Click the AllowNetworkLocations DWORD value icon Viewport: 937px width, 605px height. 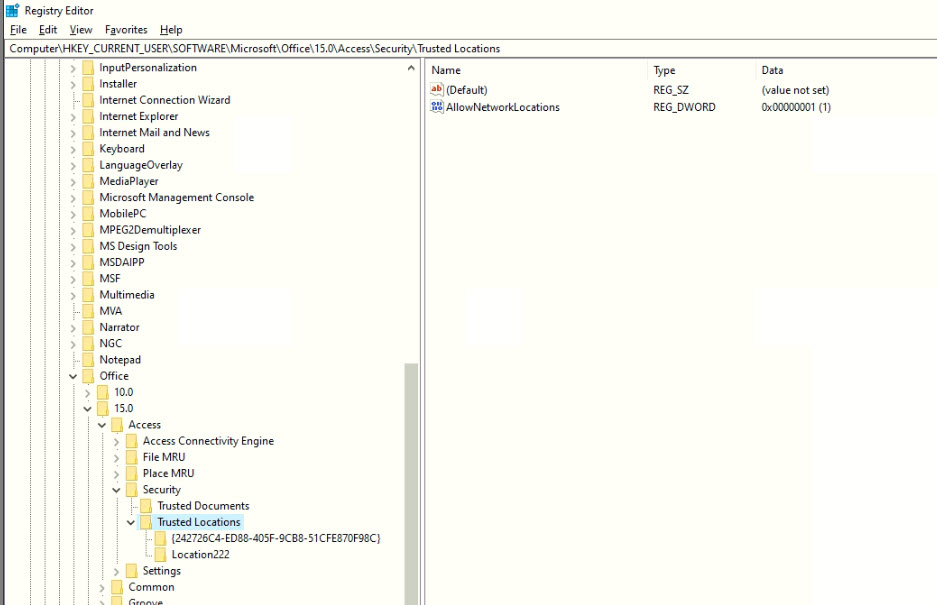(436, 107)
